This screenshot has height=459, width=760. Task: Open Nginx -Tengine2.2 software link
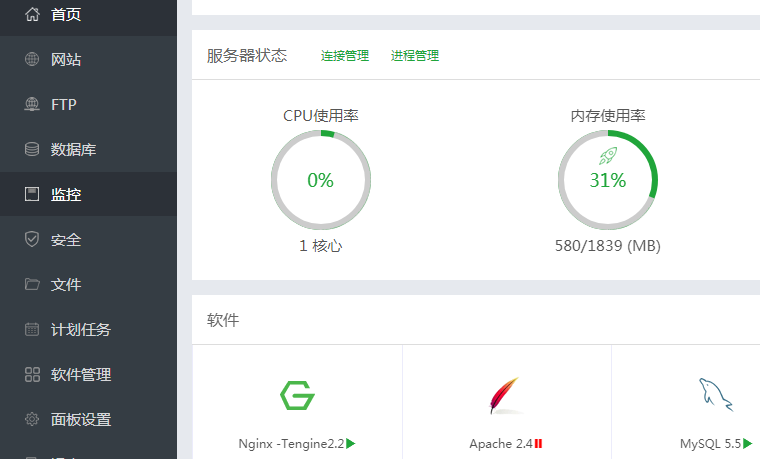(291, 443)
